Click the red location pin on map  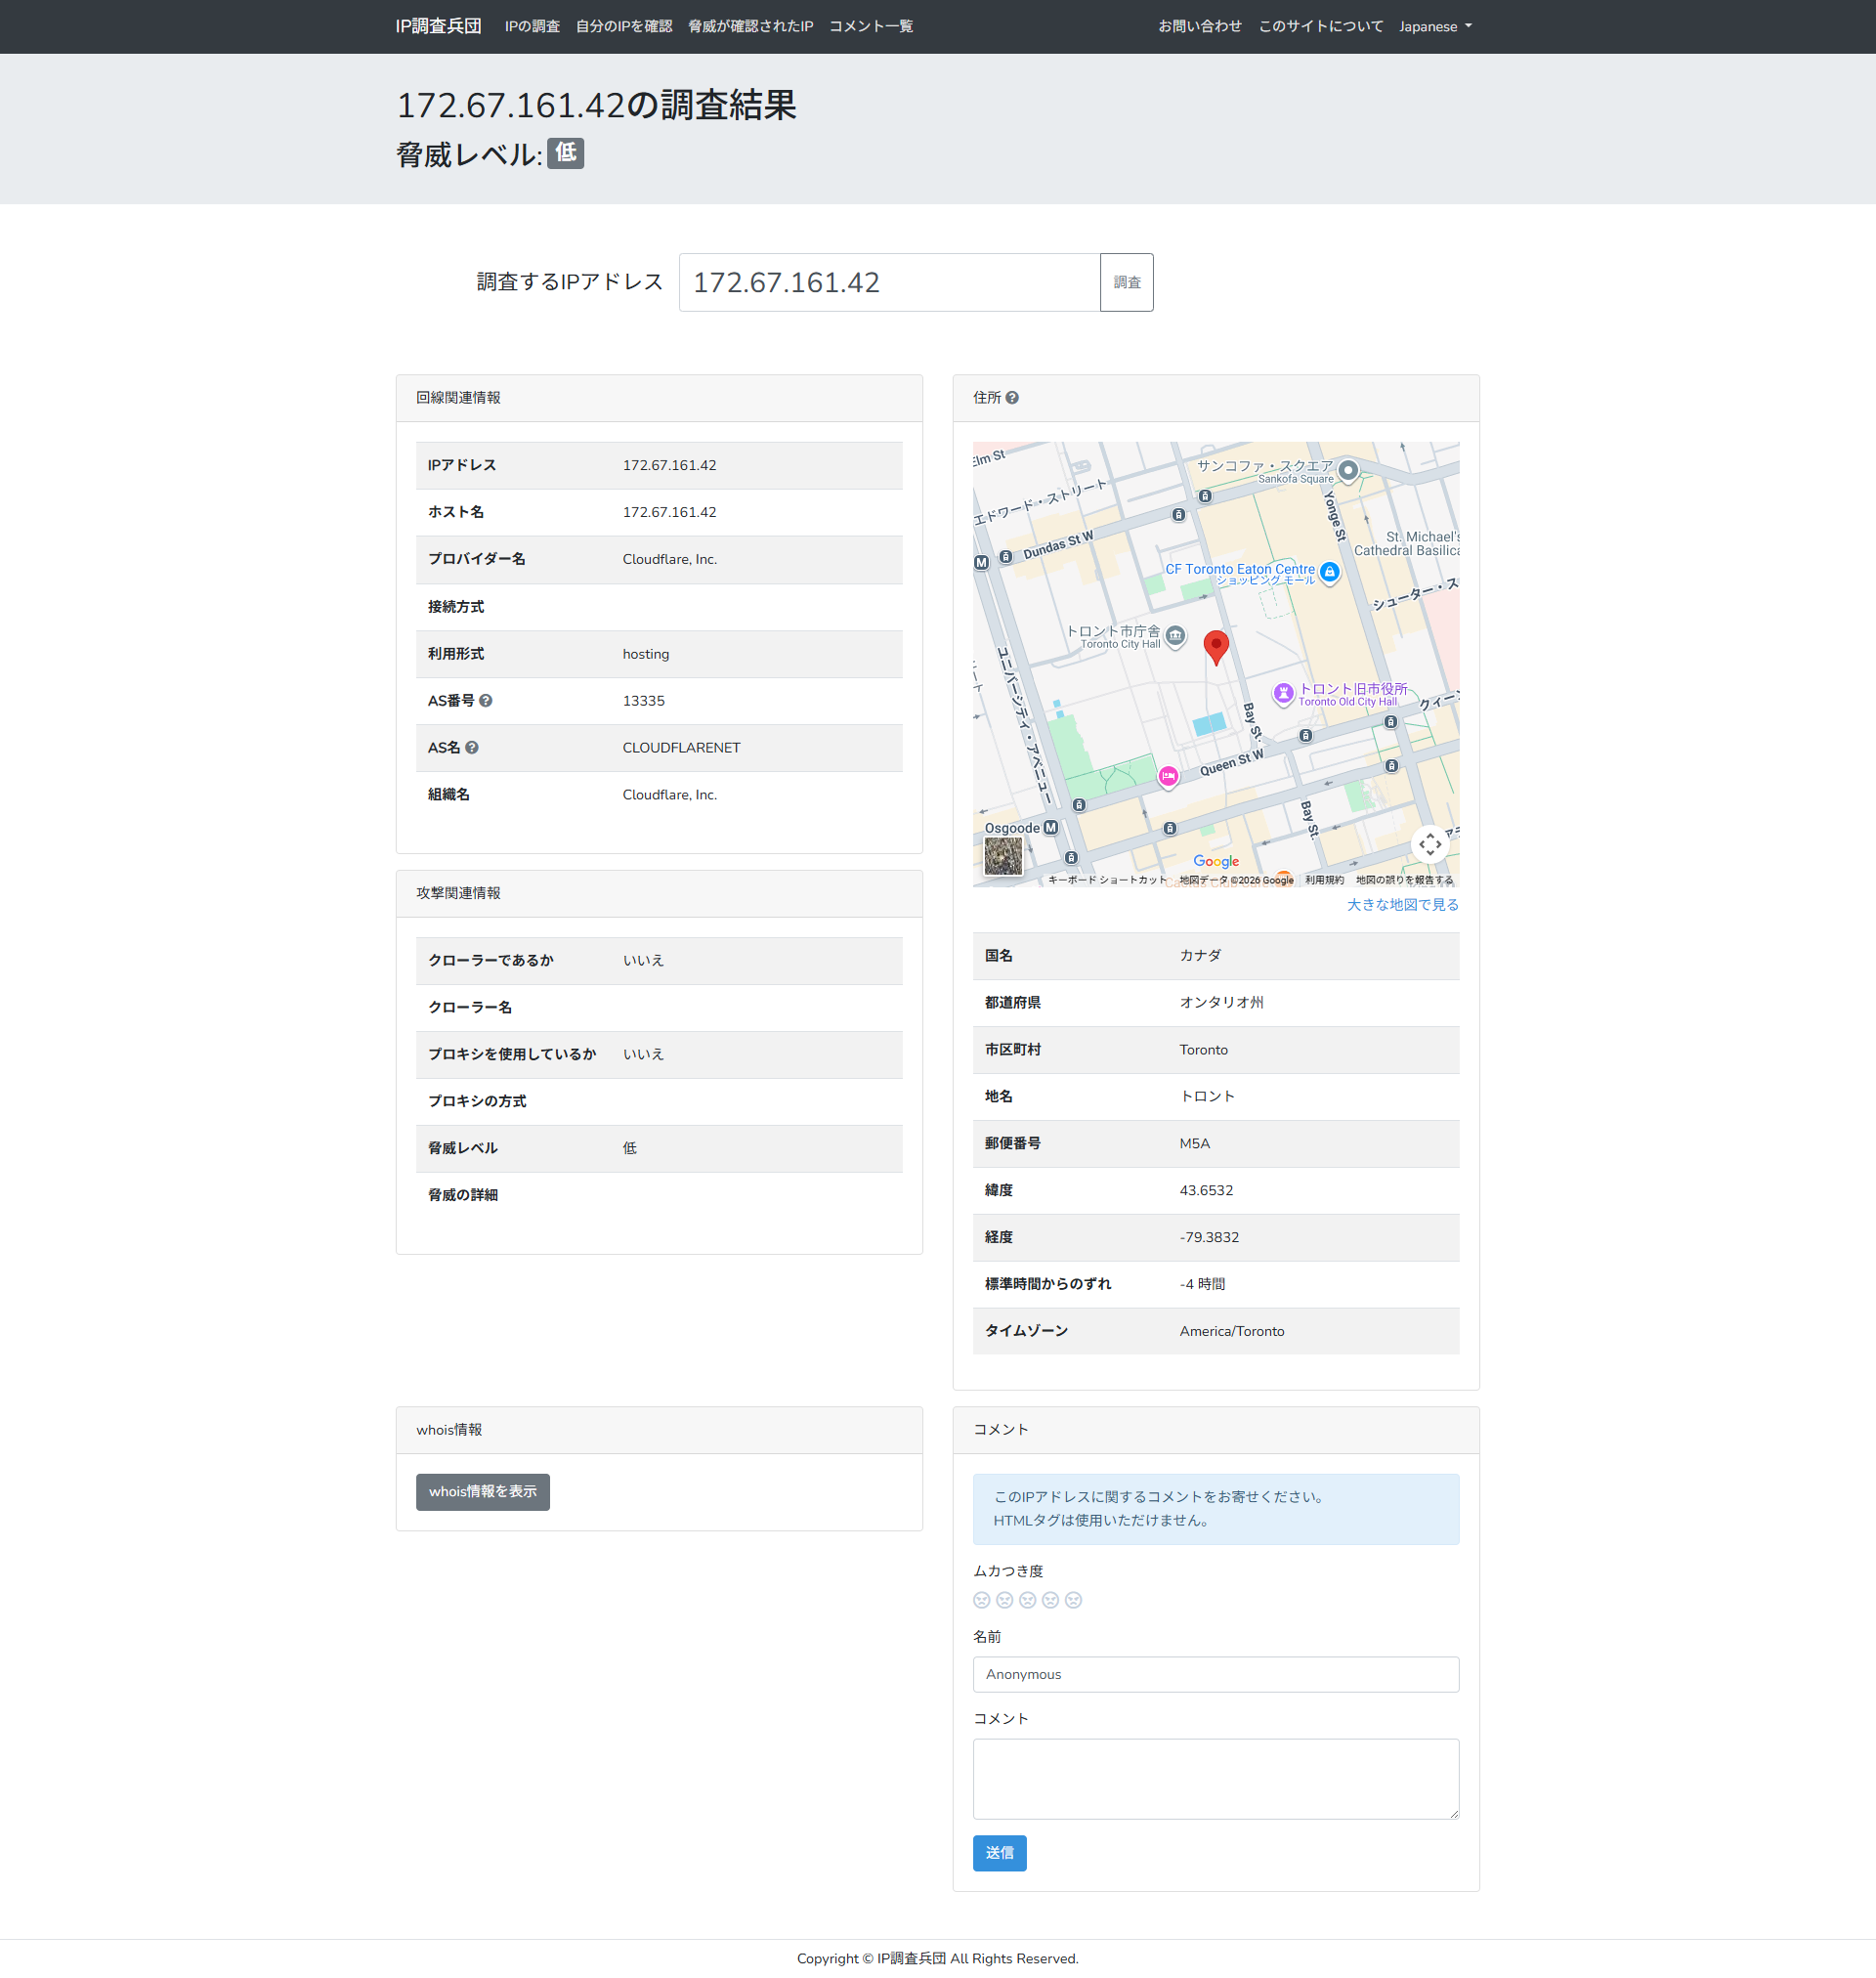[1216, 646]
